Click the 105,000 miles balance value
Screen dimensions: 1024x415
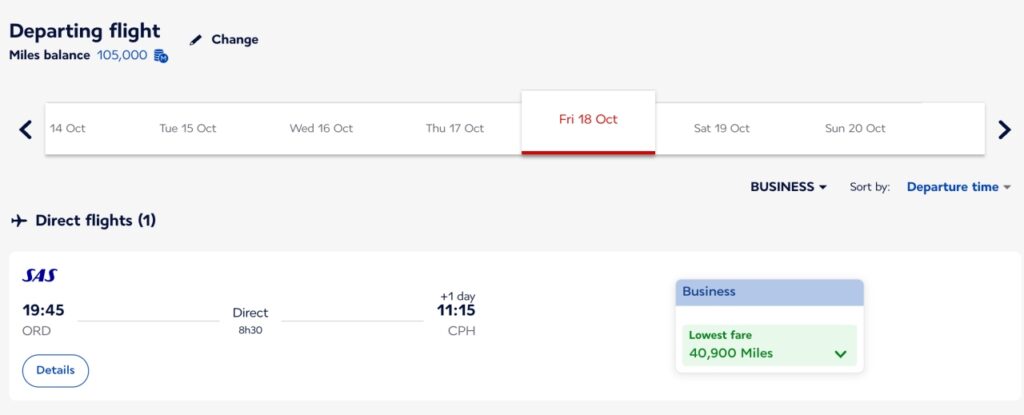[122, 56]
